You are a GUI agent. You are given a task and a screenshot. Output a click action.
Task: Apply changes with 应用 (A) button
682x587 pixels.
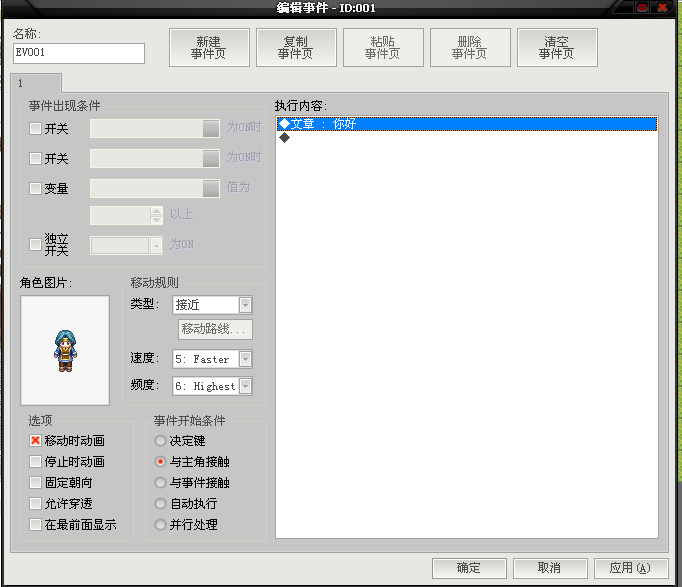(631, 568)
